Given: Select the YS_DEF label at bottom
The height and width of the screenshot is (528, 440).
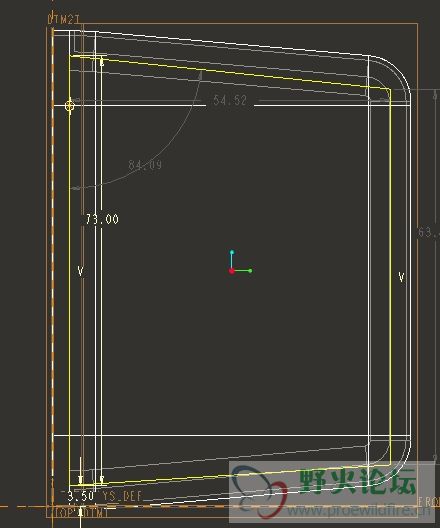Looking at the screenshot, I should [x=122, y=496].
